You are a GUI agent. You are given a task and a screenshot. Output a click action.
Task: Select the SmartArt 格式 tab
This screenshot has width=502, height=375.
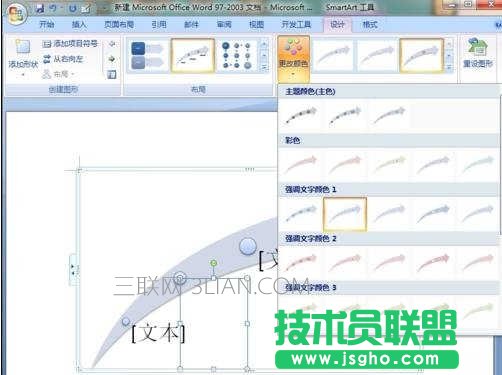click(x=370, y=24)
